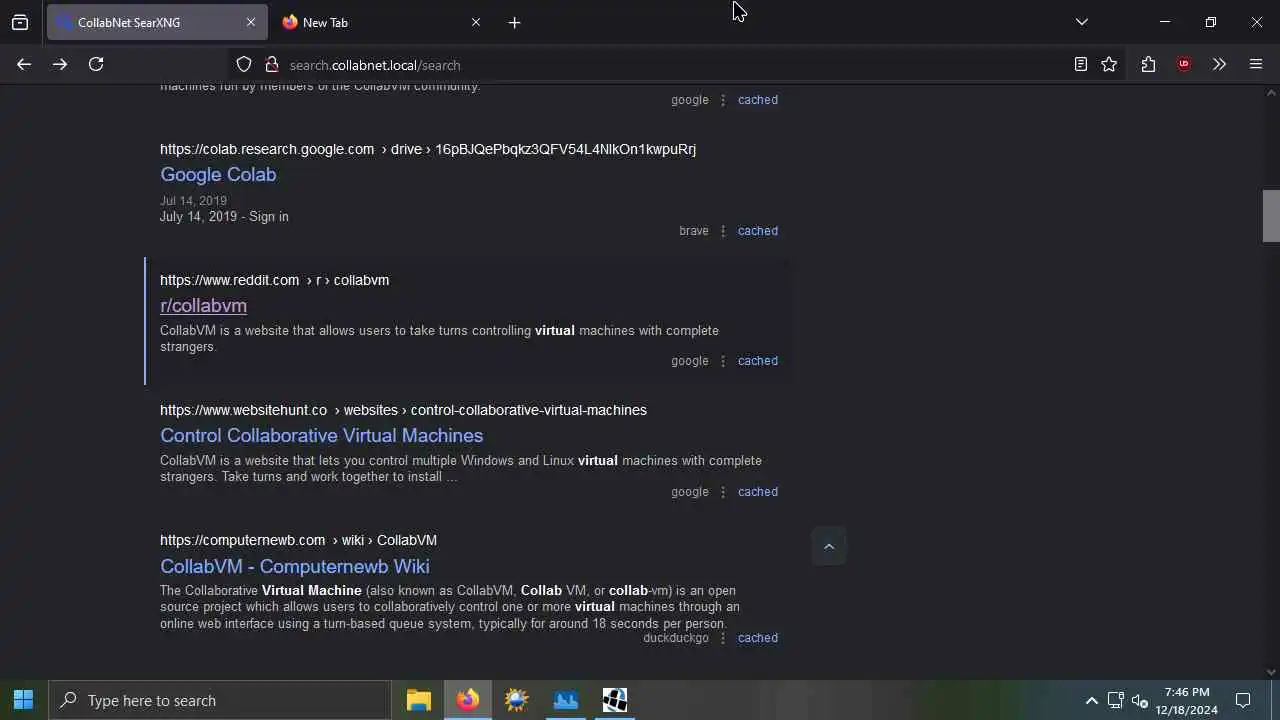Toggle reader view icon
Viewport: 1280px width, 720px height.
click(x=1081, y=64)
